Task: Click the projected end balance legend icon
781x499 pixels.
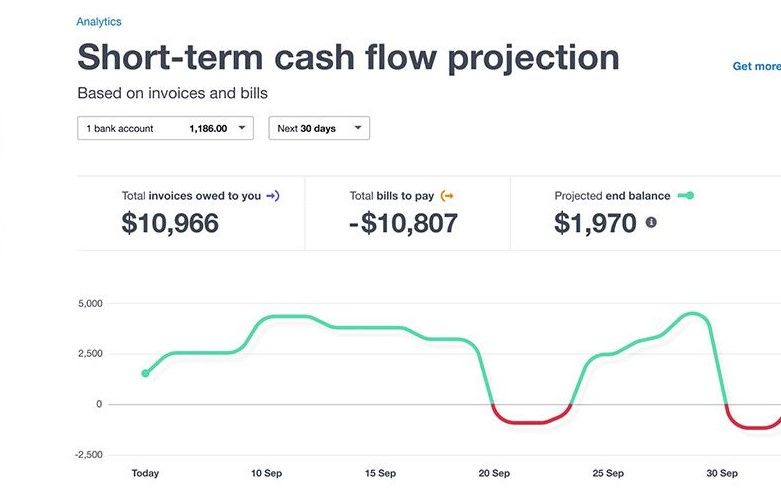Action: click(686, 196)
